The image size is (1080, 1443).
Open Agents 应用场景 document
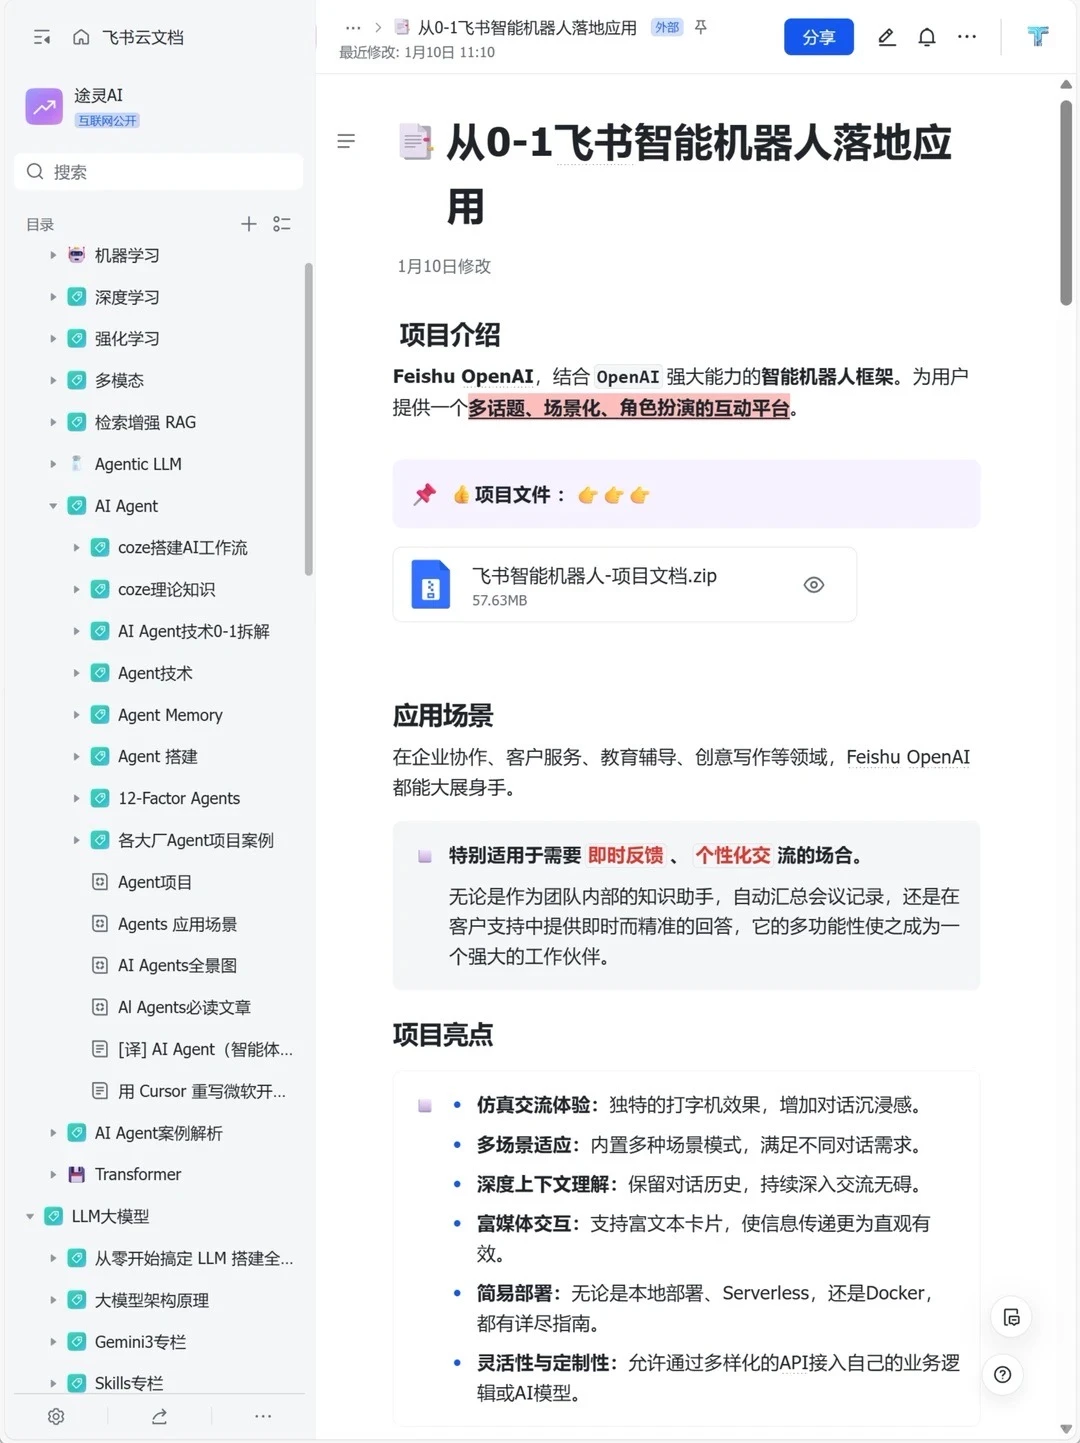click(x=178, y=924)
